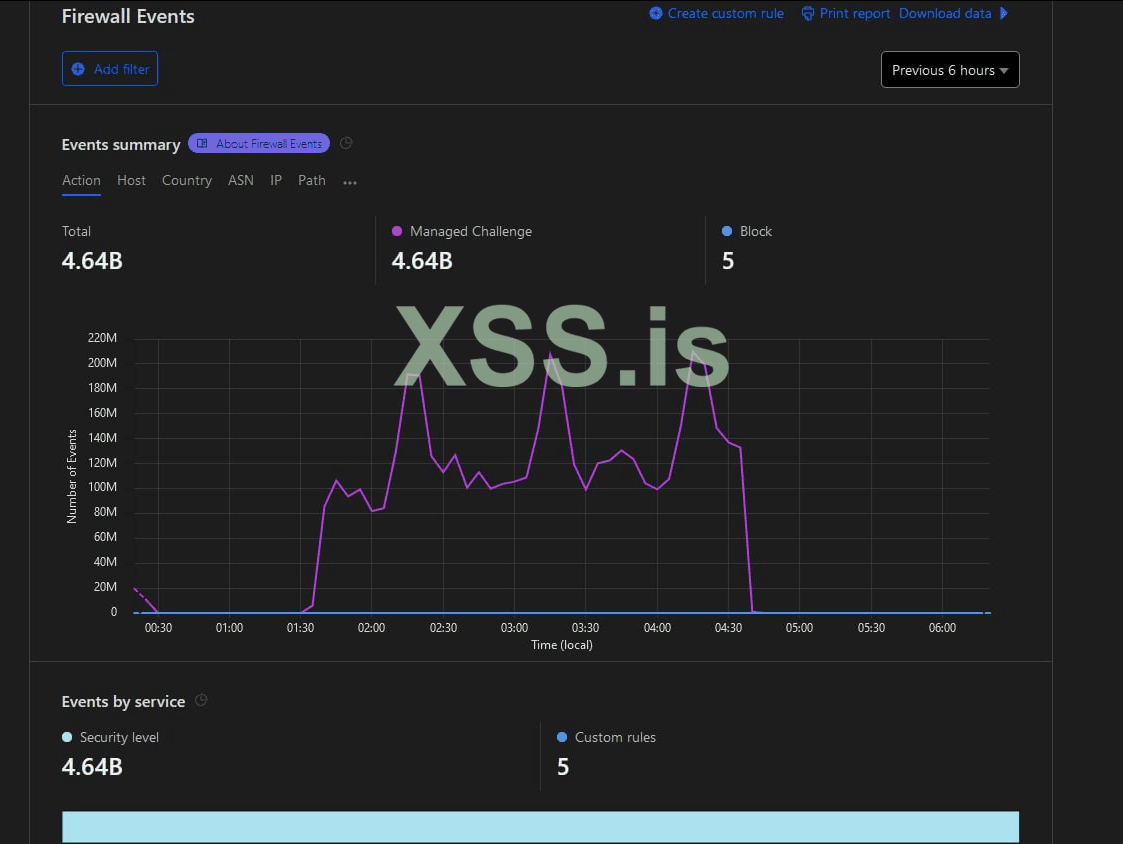Image resolution: width=1123 pixels, height=844 pixels.
Task: Click the Print report link
Action: pos(854,14)
